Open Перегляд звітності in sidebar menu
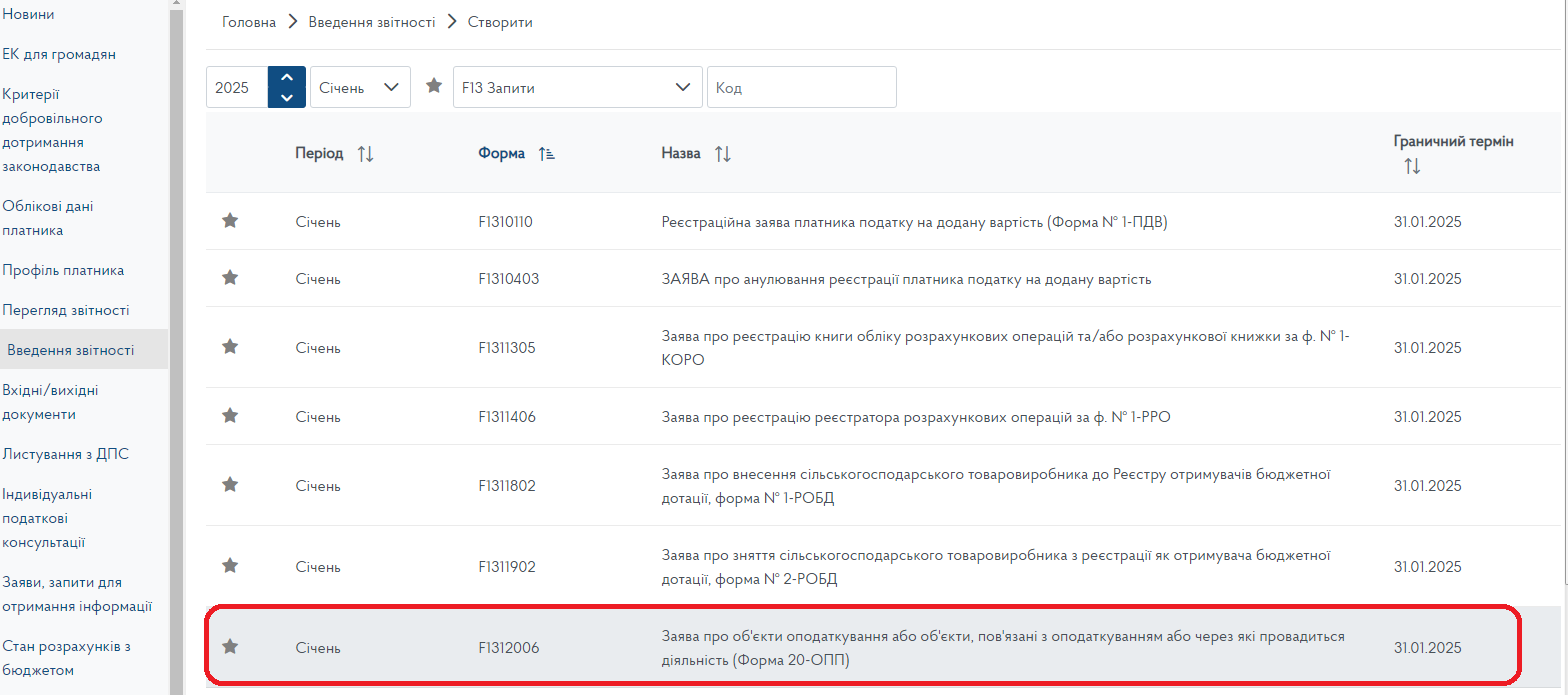 (66, 310)
